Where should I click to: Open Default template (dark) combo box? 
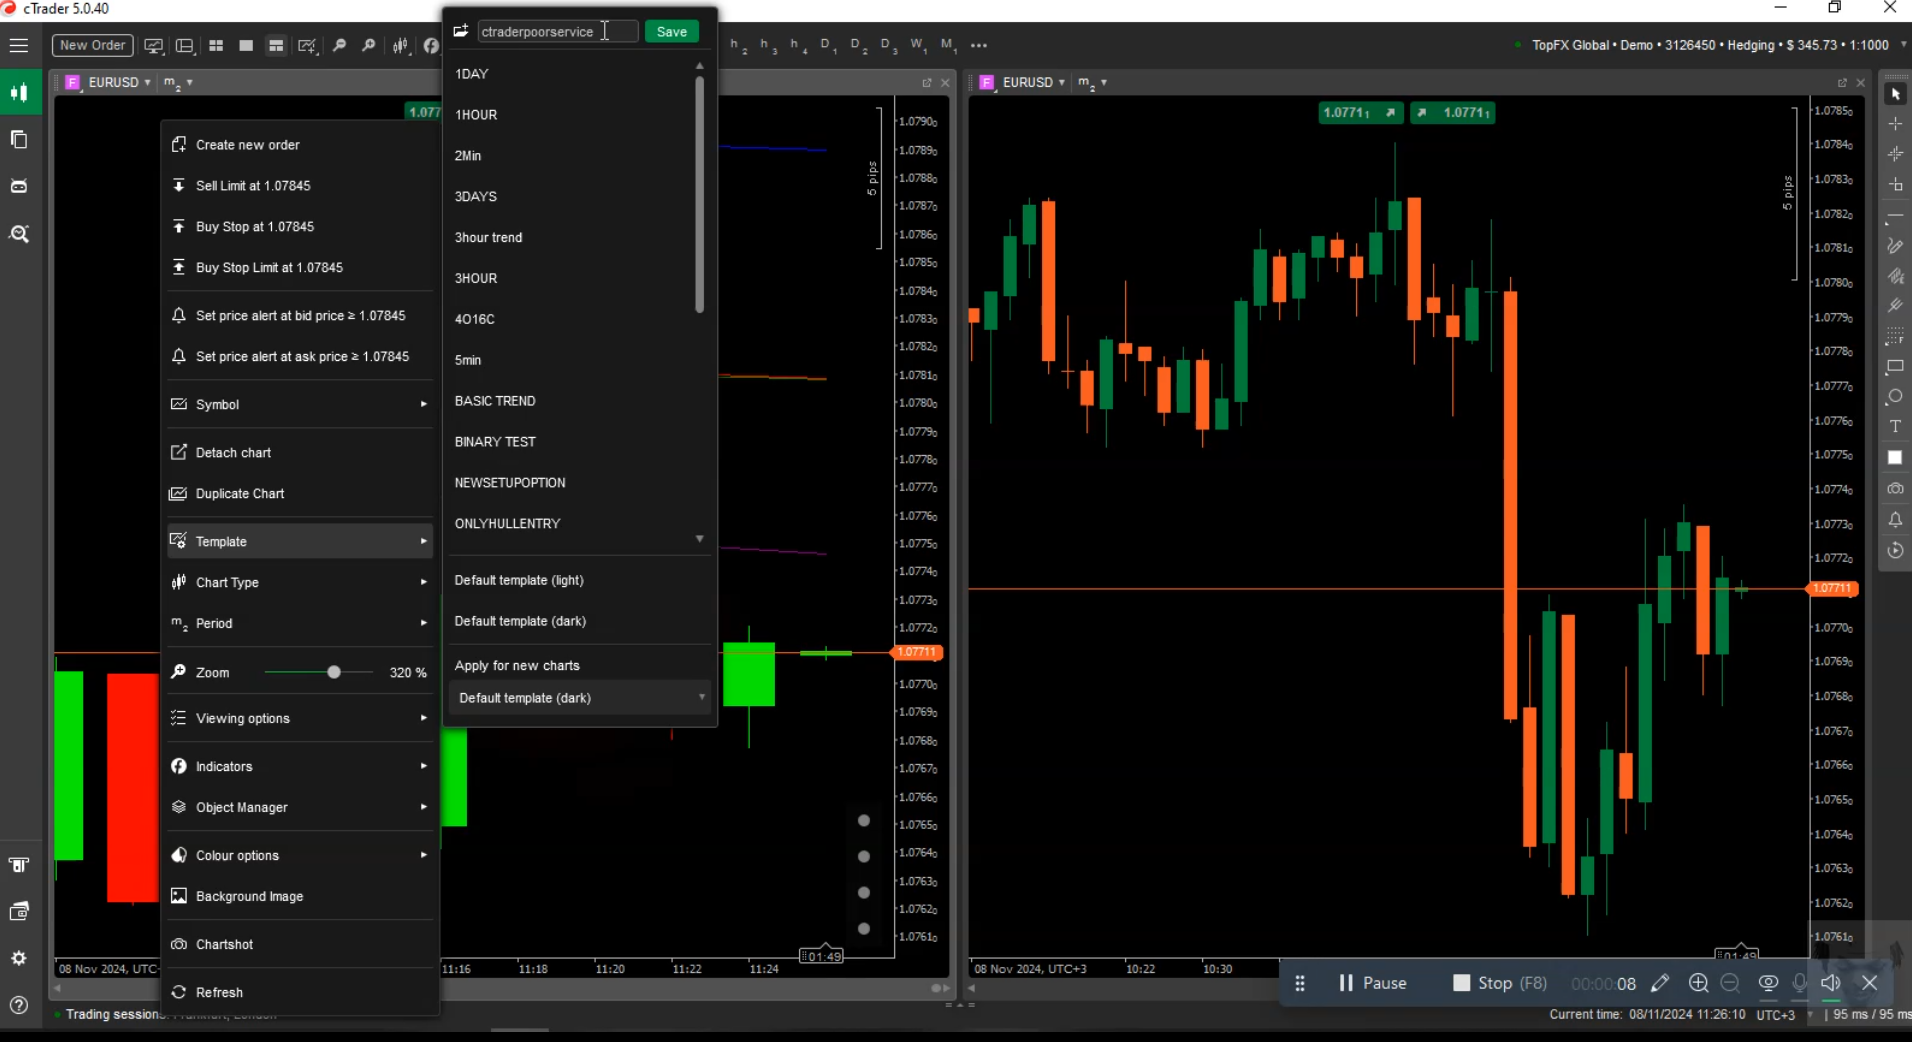pos(581,698)
